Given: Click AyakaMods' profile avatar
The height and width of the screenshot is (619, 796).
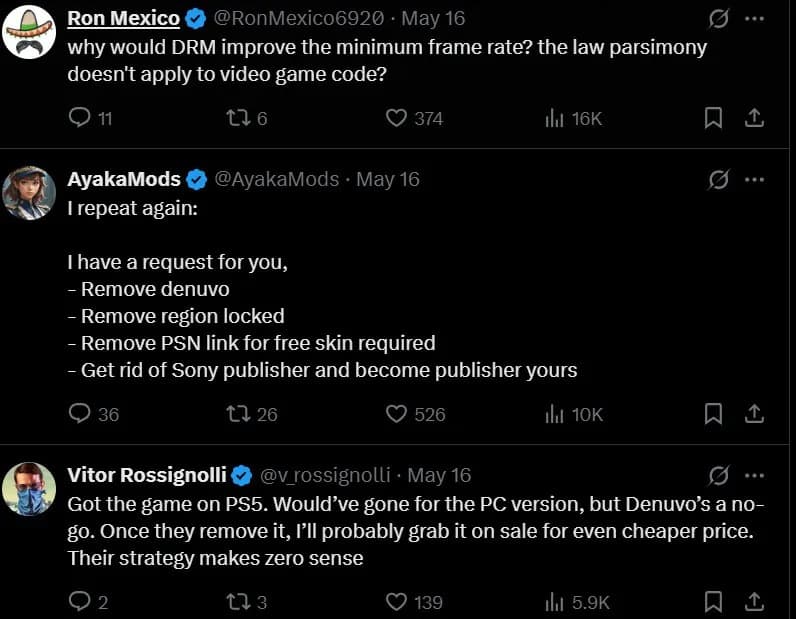Looking at the screenshot, I should coord(29,193).
